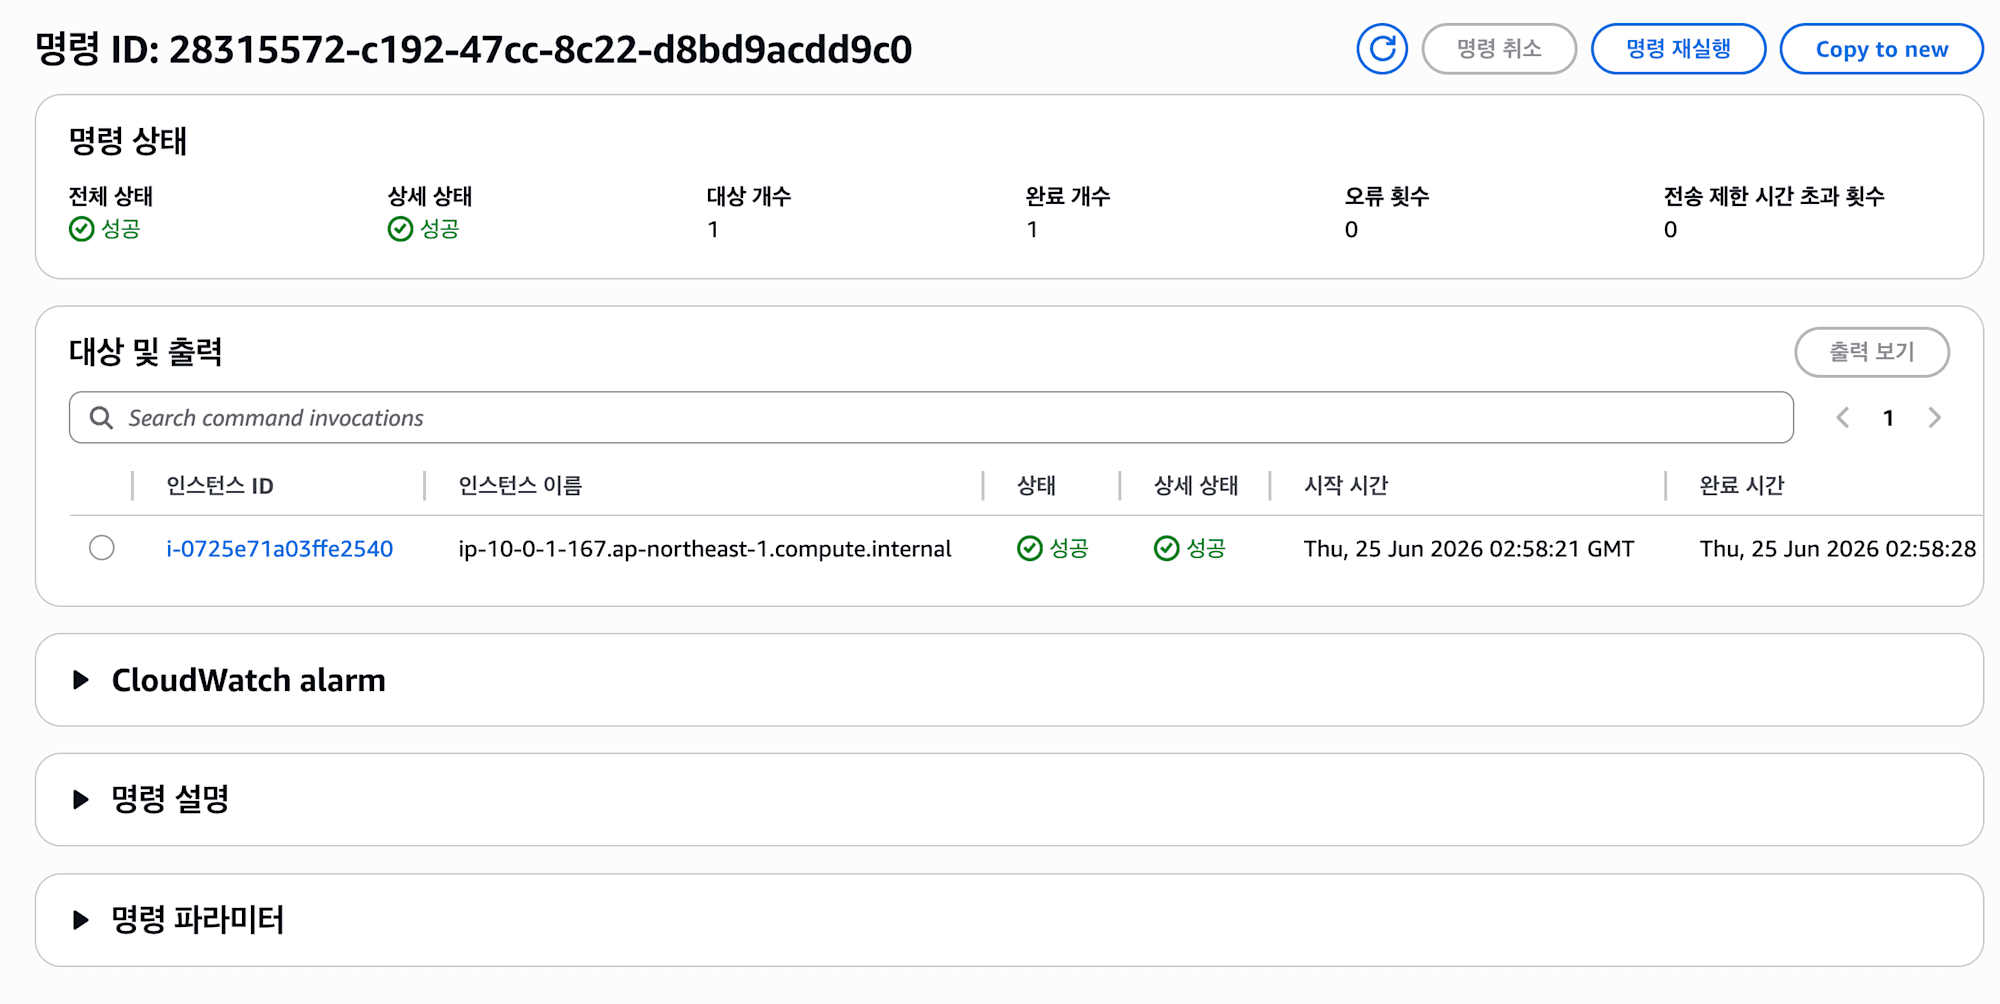Refresh the command status with circular arrow icon
This screenshot has height=1004, width=2000.
(1382, 49)
